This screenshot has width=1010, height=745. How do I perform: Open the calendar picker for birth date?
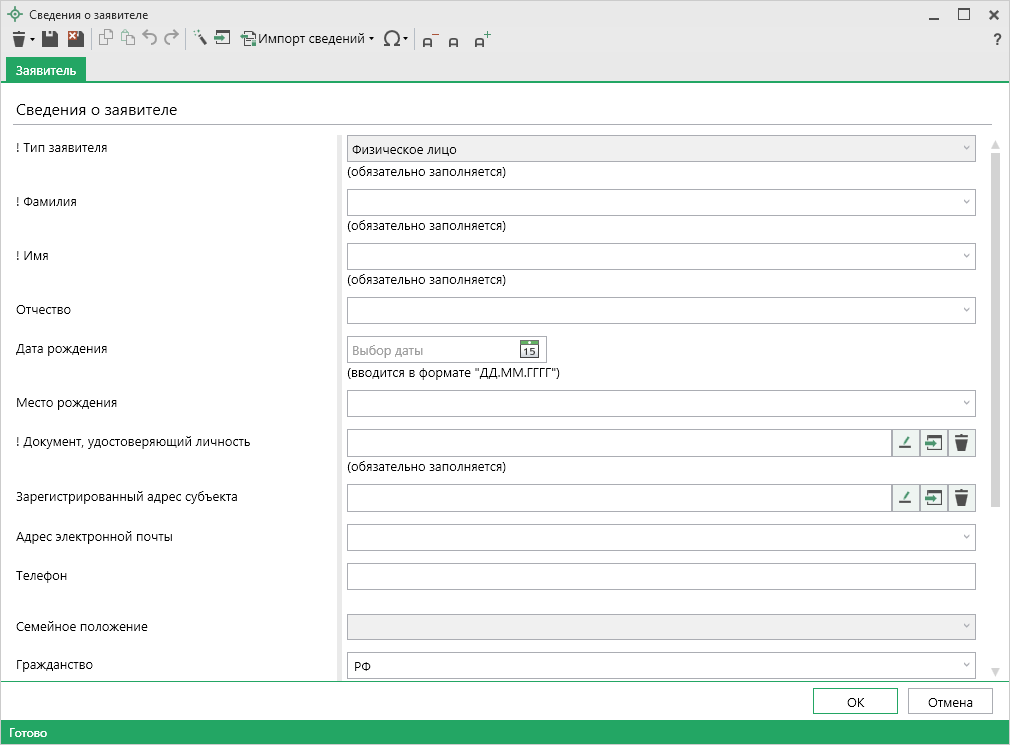pos(529,350)
